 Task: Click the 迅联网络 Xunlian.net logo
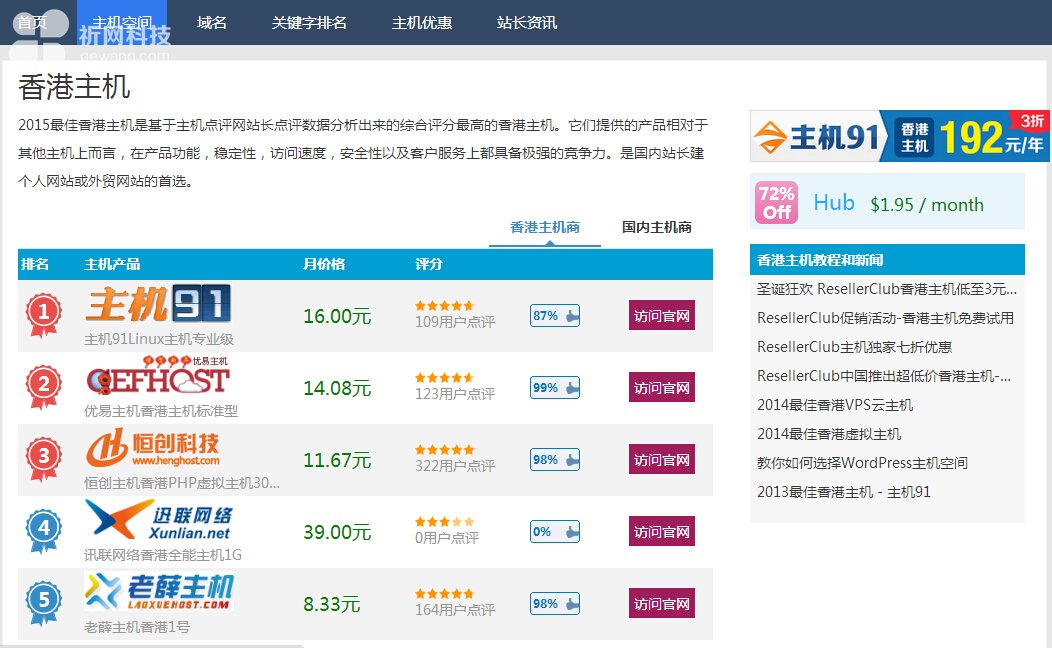coord(158,521)
